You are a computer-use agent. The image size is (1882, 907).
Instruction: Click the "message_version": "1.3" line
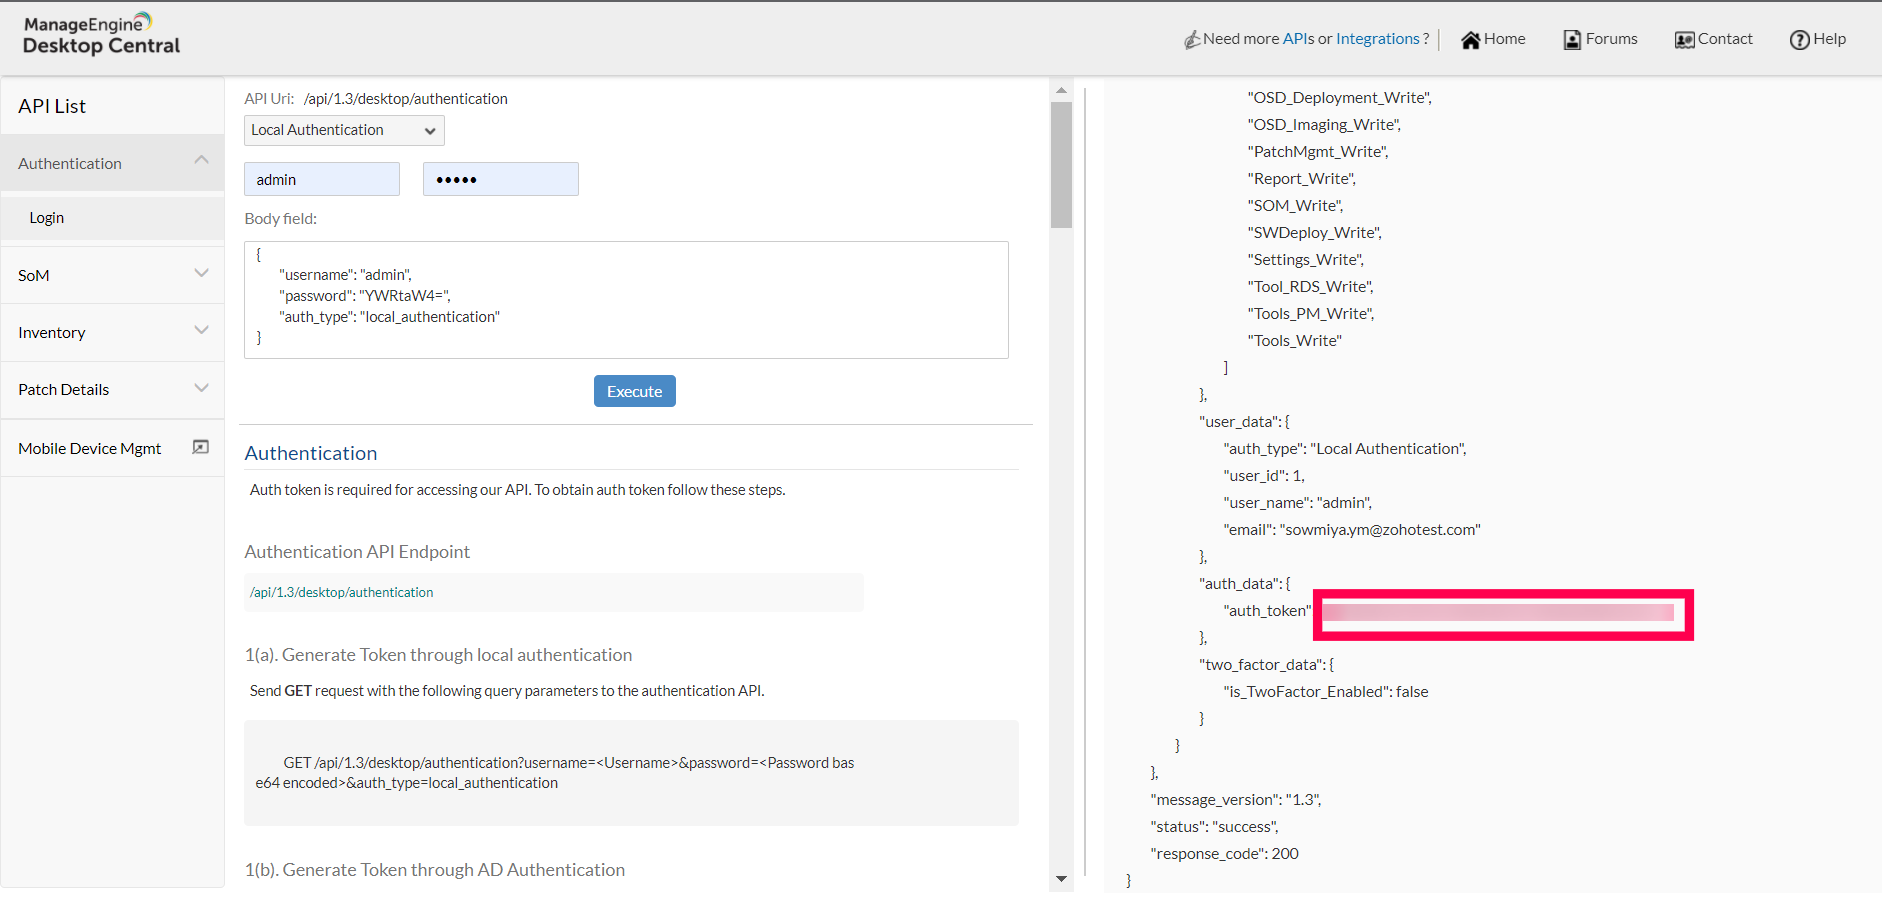coord(1236,800)
